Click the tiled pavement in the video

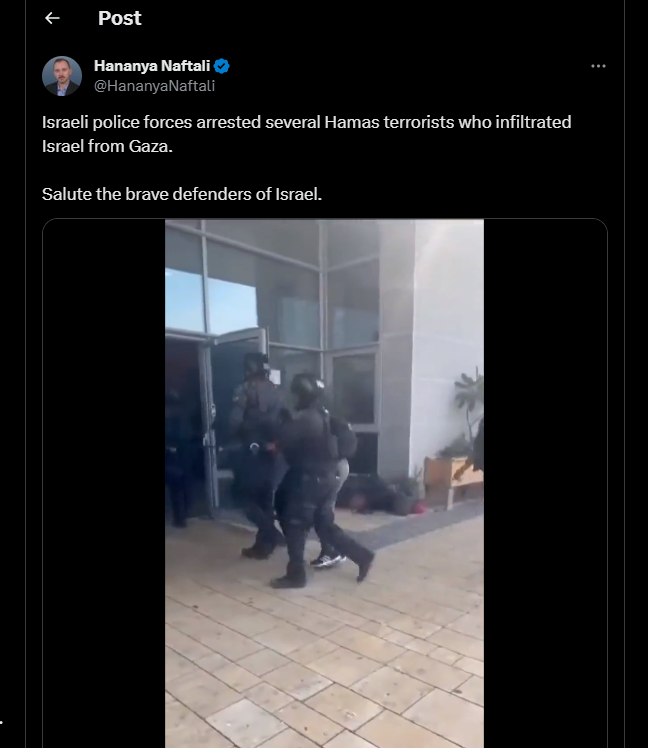tap(324, 658)
